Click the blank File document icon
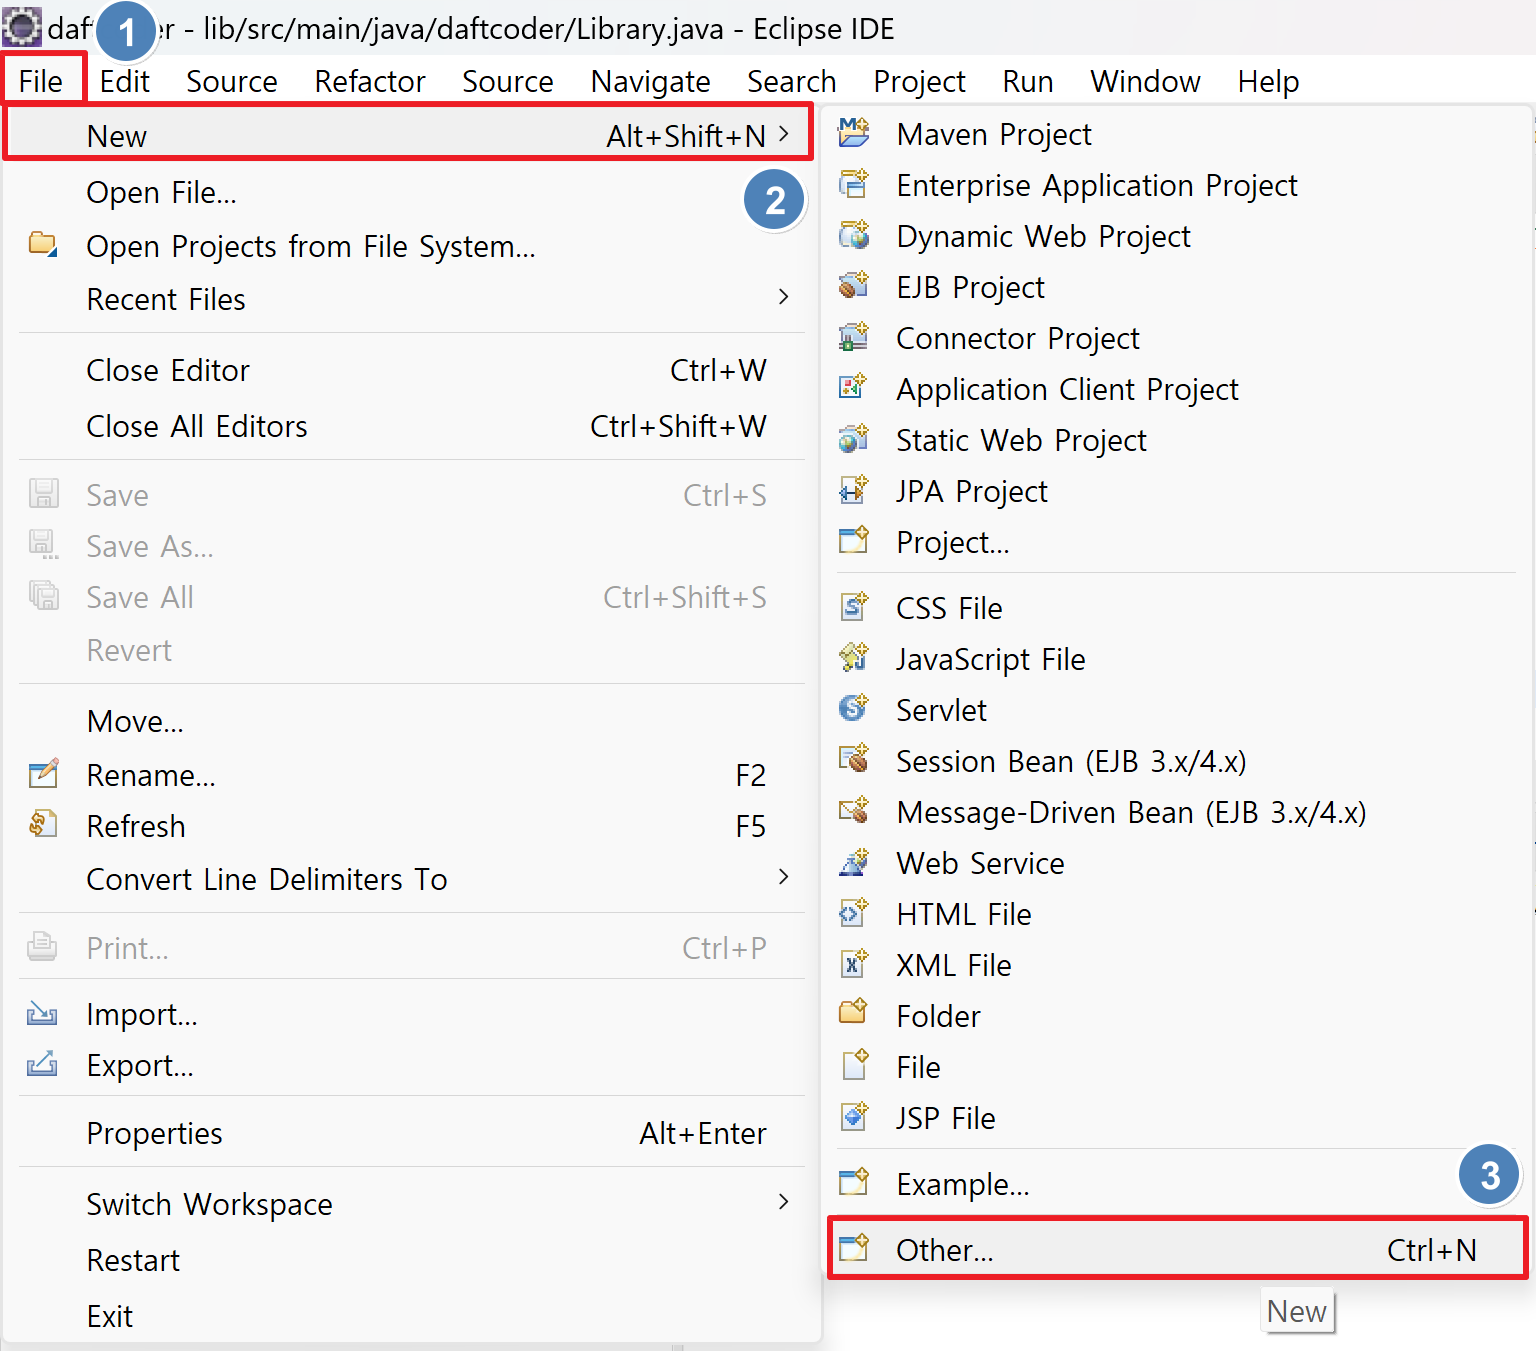 click(x=854, y=1066)
